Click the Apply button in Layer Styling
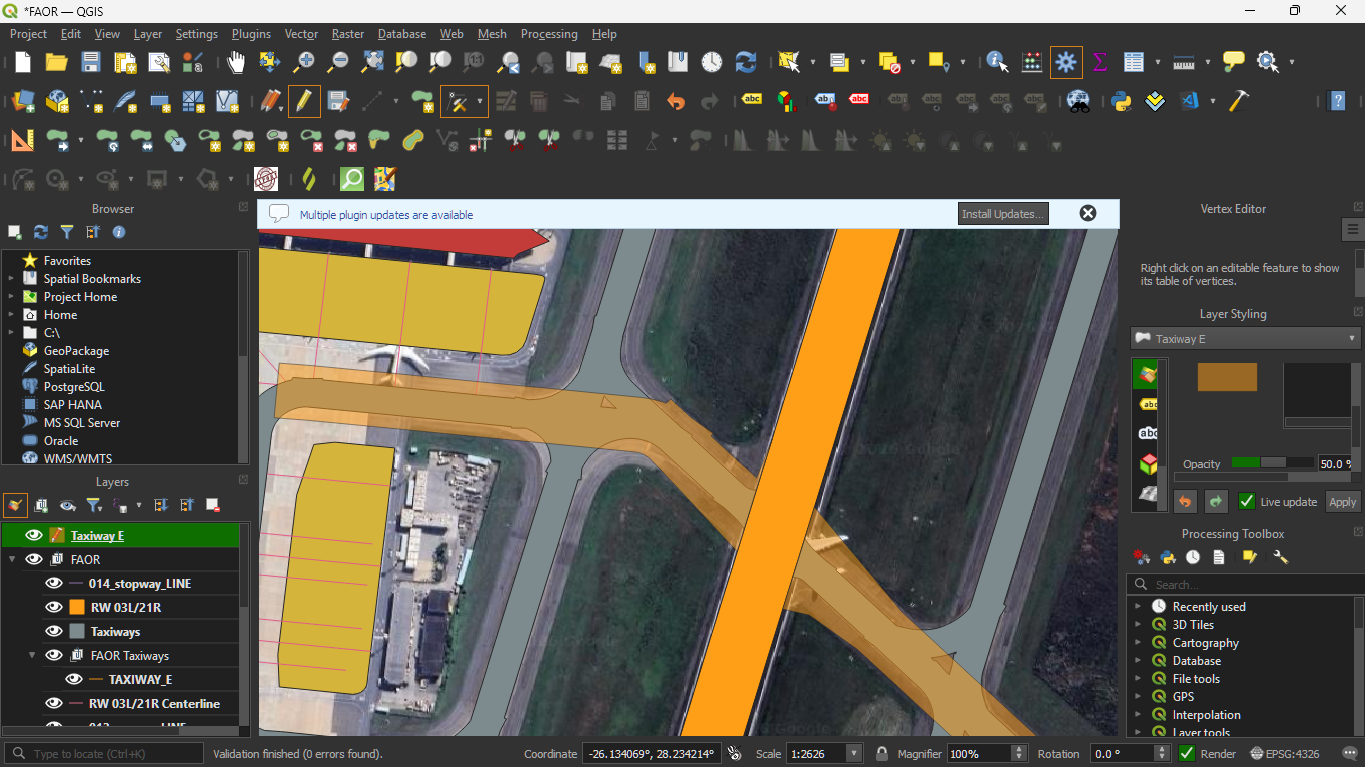The height and width of the screenshot is (767, 1365). point(1342,502)
